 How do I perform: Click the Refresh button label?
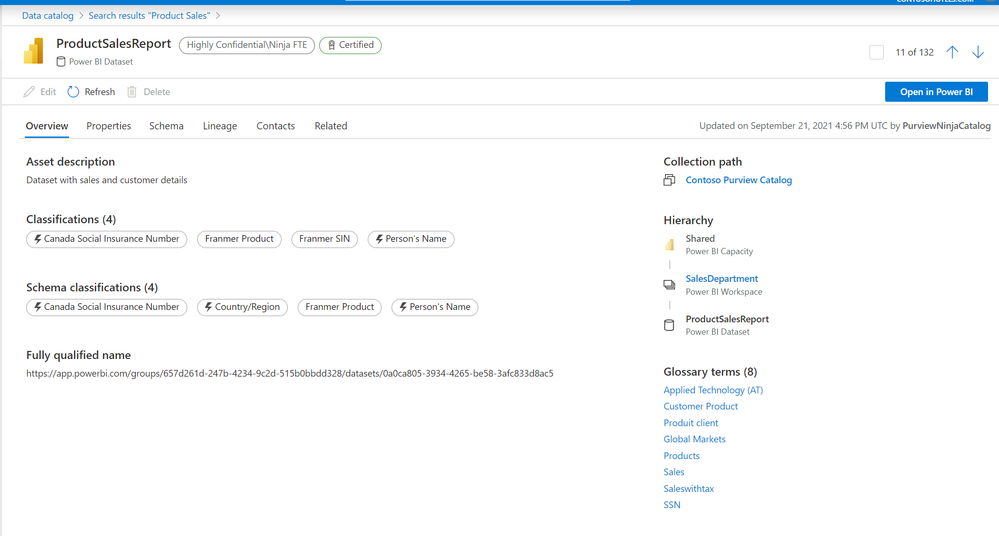point(100,92)
